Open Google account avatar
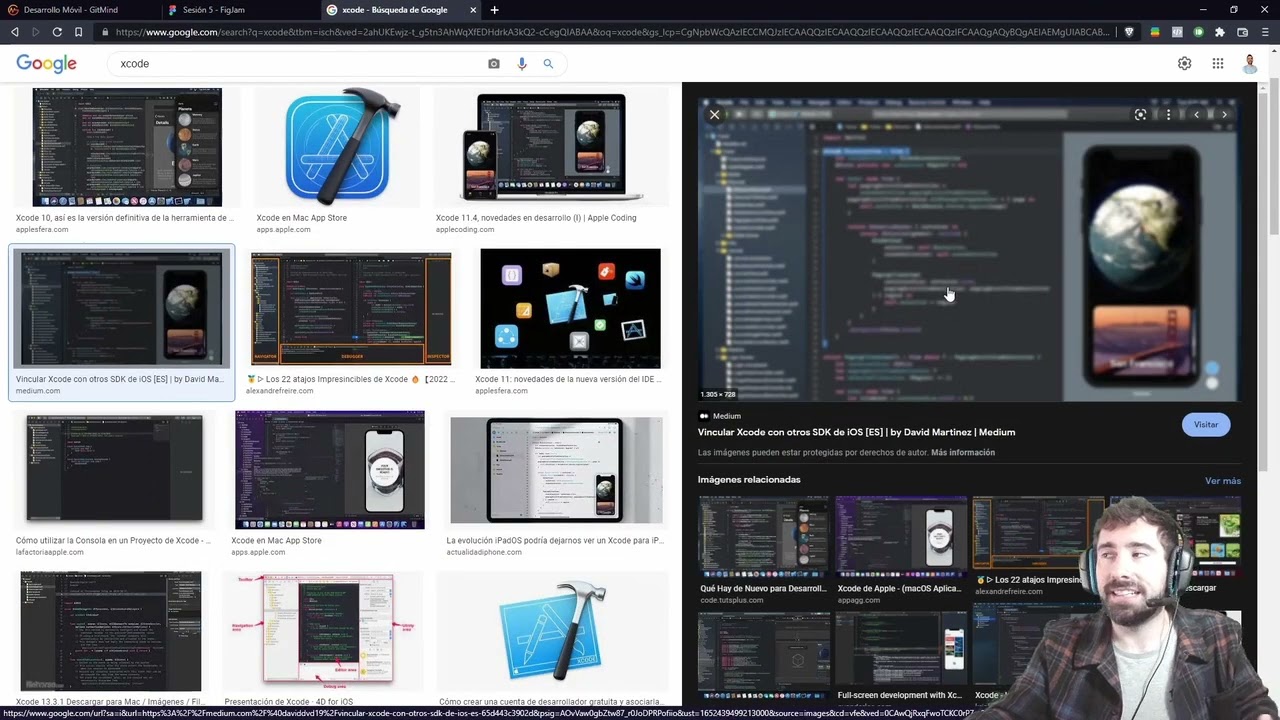Screen dimensions: 1280x720 1250,63
